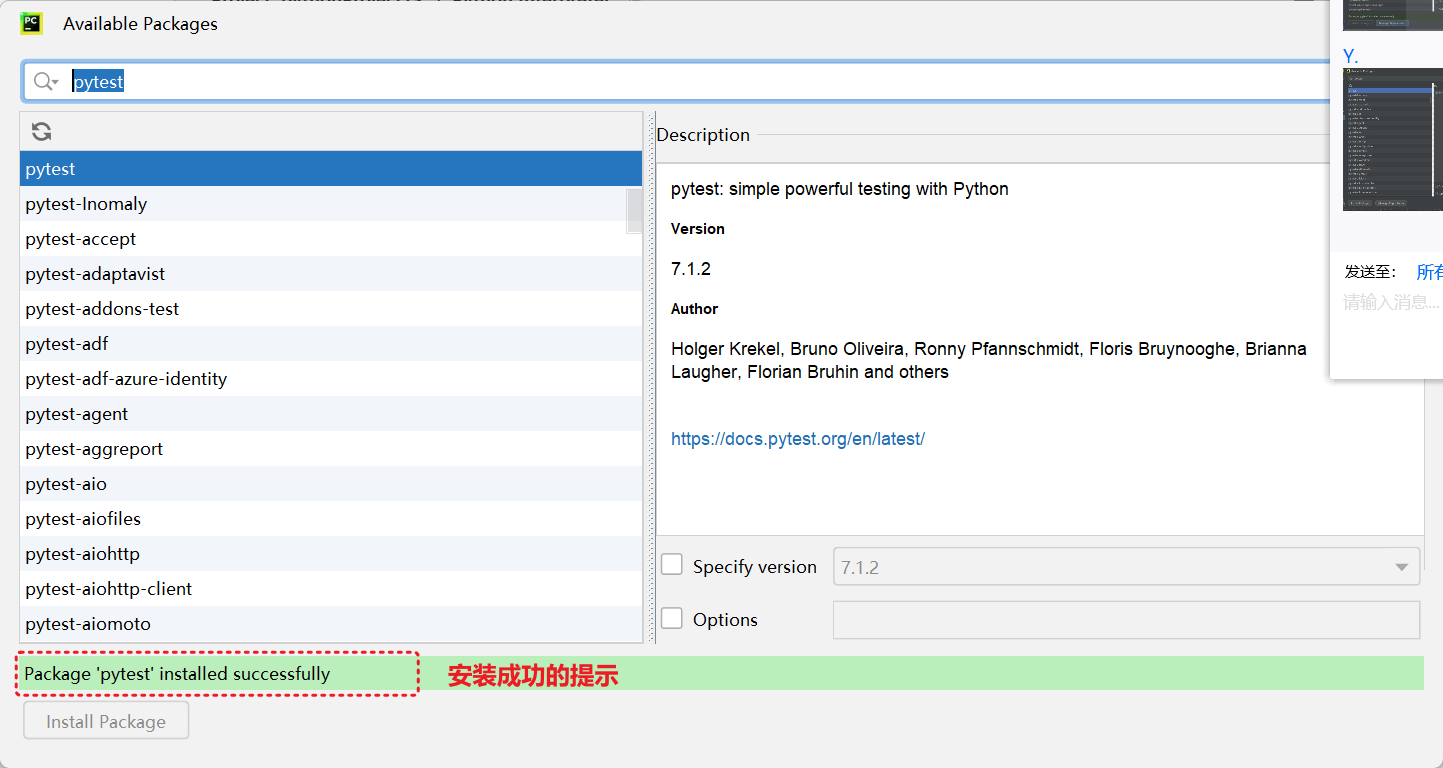Screen dimensions: 1443x768
Task: Click the installed successfully status message
Action: click(177, 674)
